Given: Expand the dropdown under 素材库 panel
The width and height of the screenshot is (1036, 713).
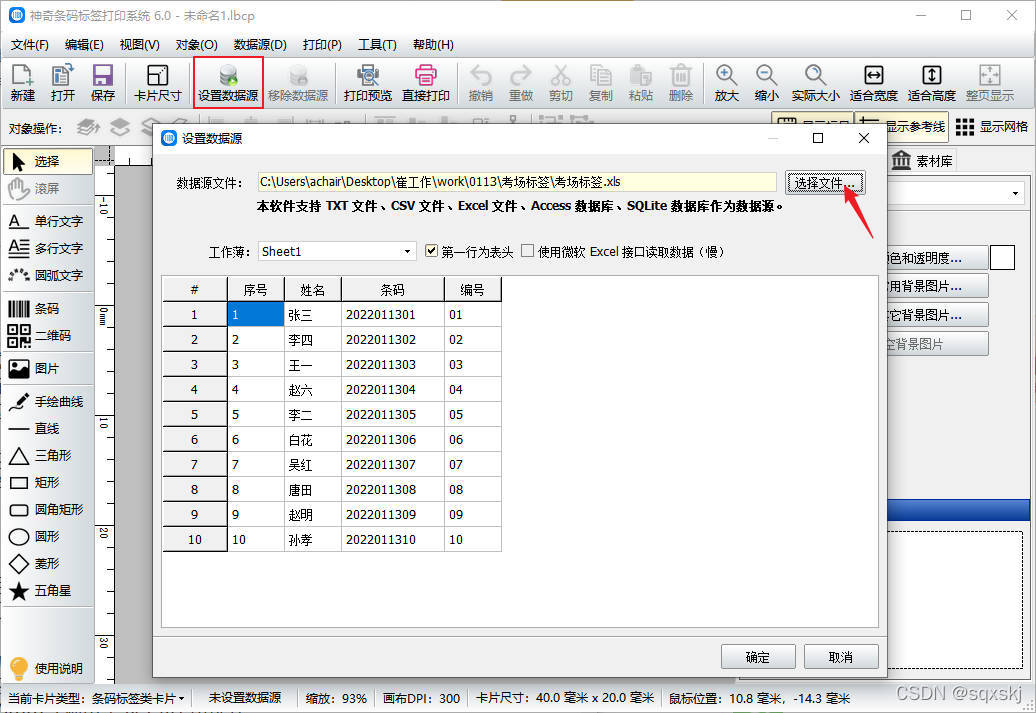Looking at the screenshot, I should click(x=1015, y=194).
